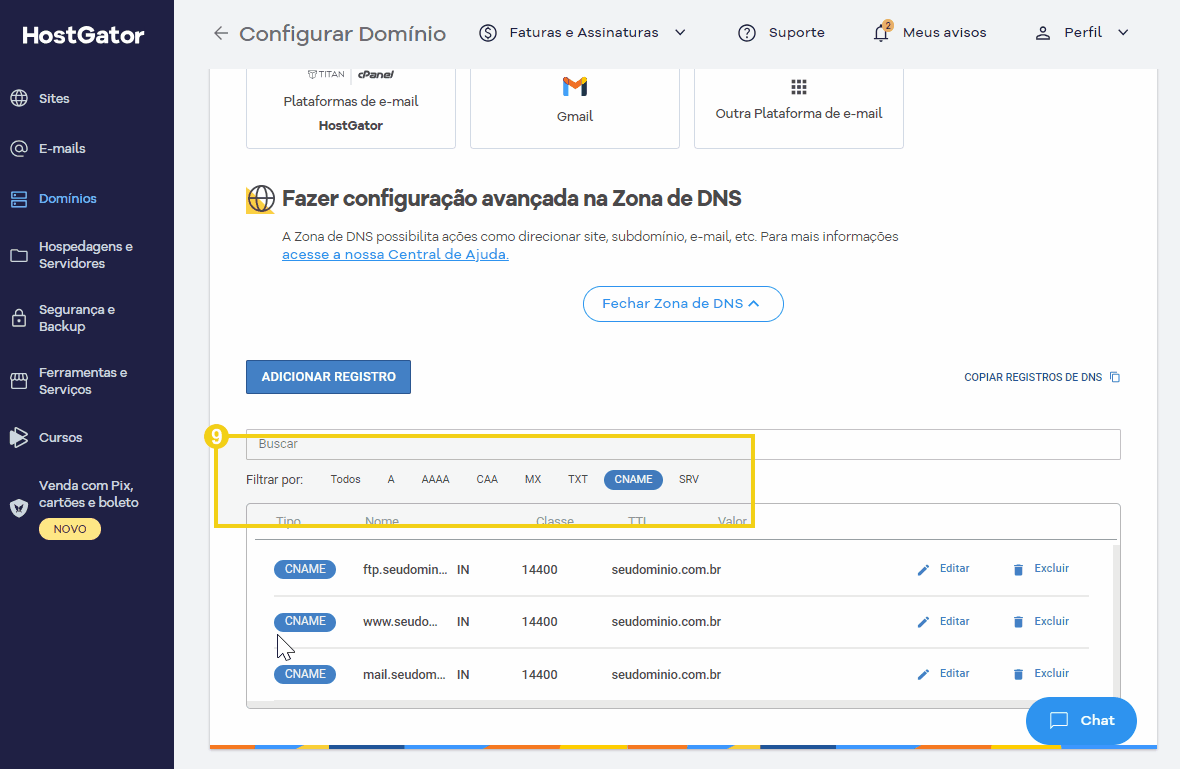The width and height of the screenshot is (1180, 769).
Task: Expand Faturas e Assinaturas dropdown chevron
Action: click(680, 32)
